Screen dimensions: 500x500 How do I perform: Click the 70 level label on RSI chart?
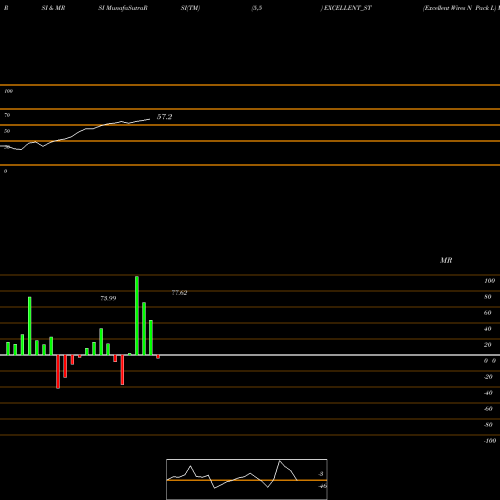7,115
